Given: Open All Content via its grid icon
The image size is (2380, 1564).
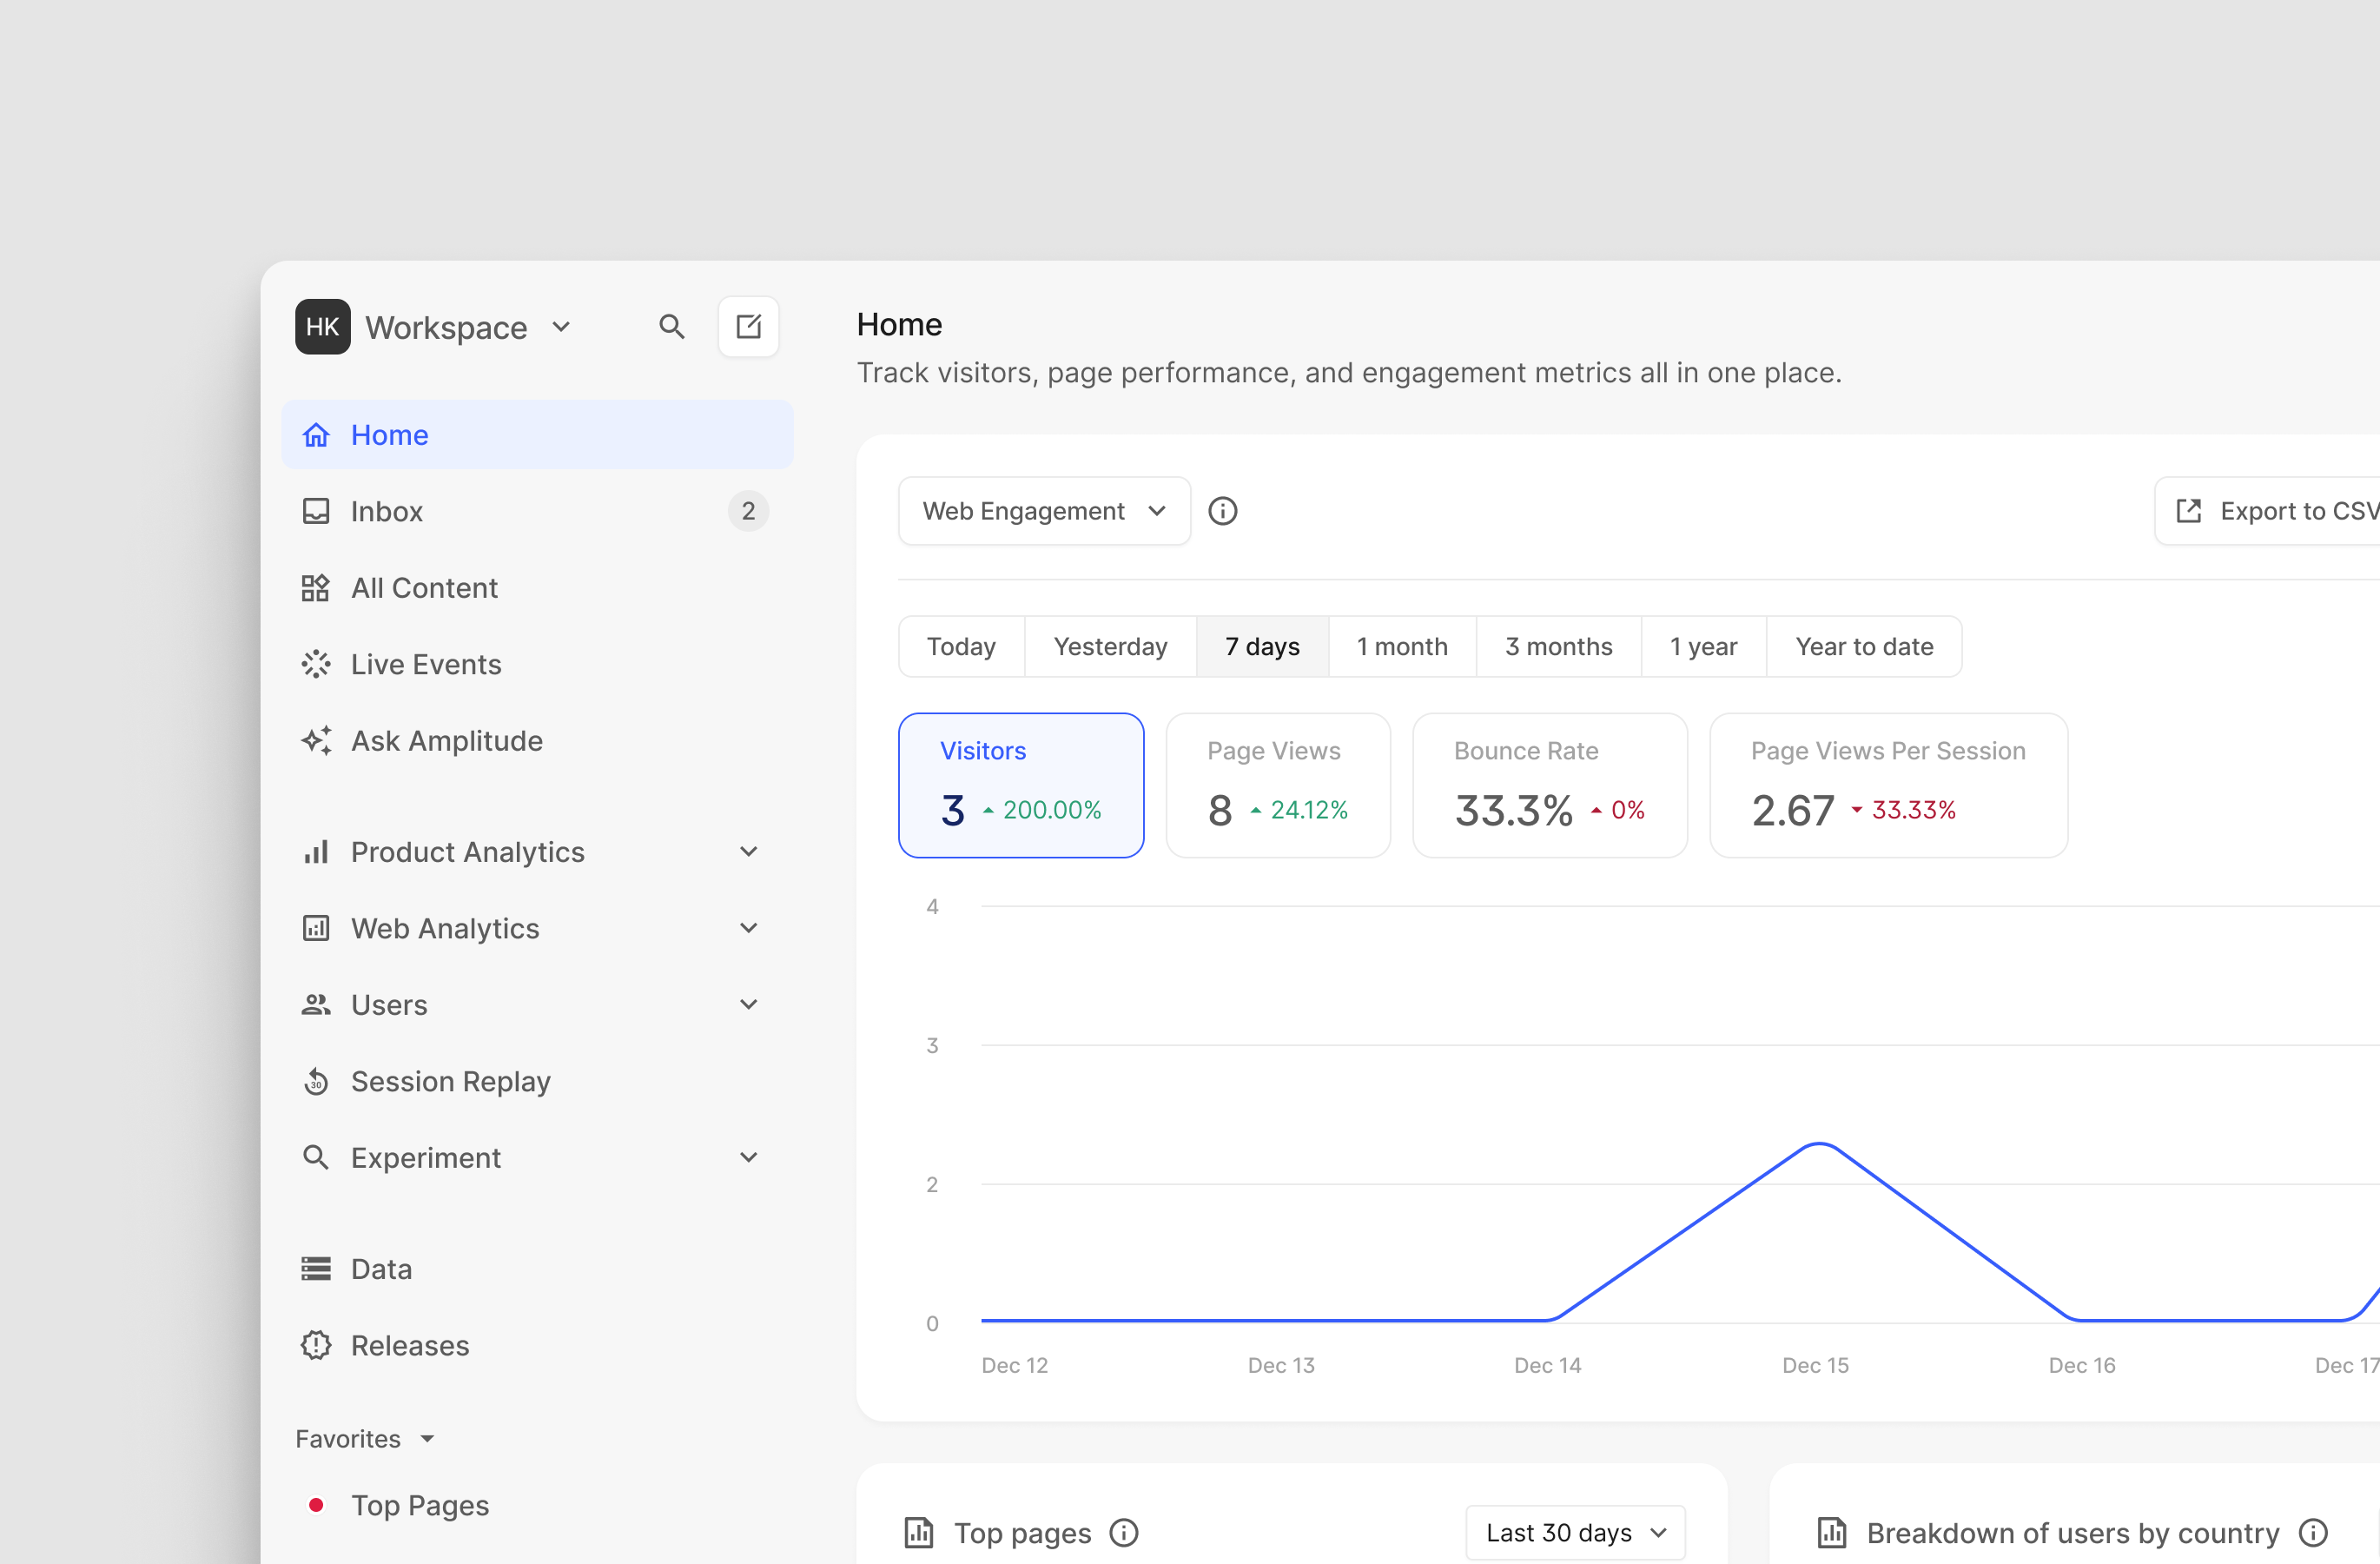Looking at the screenshot, I should pos(316,587).
